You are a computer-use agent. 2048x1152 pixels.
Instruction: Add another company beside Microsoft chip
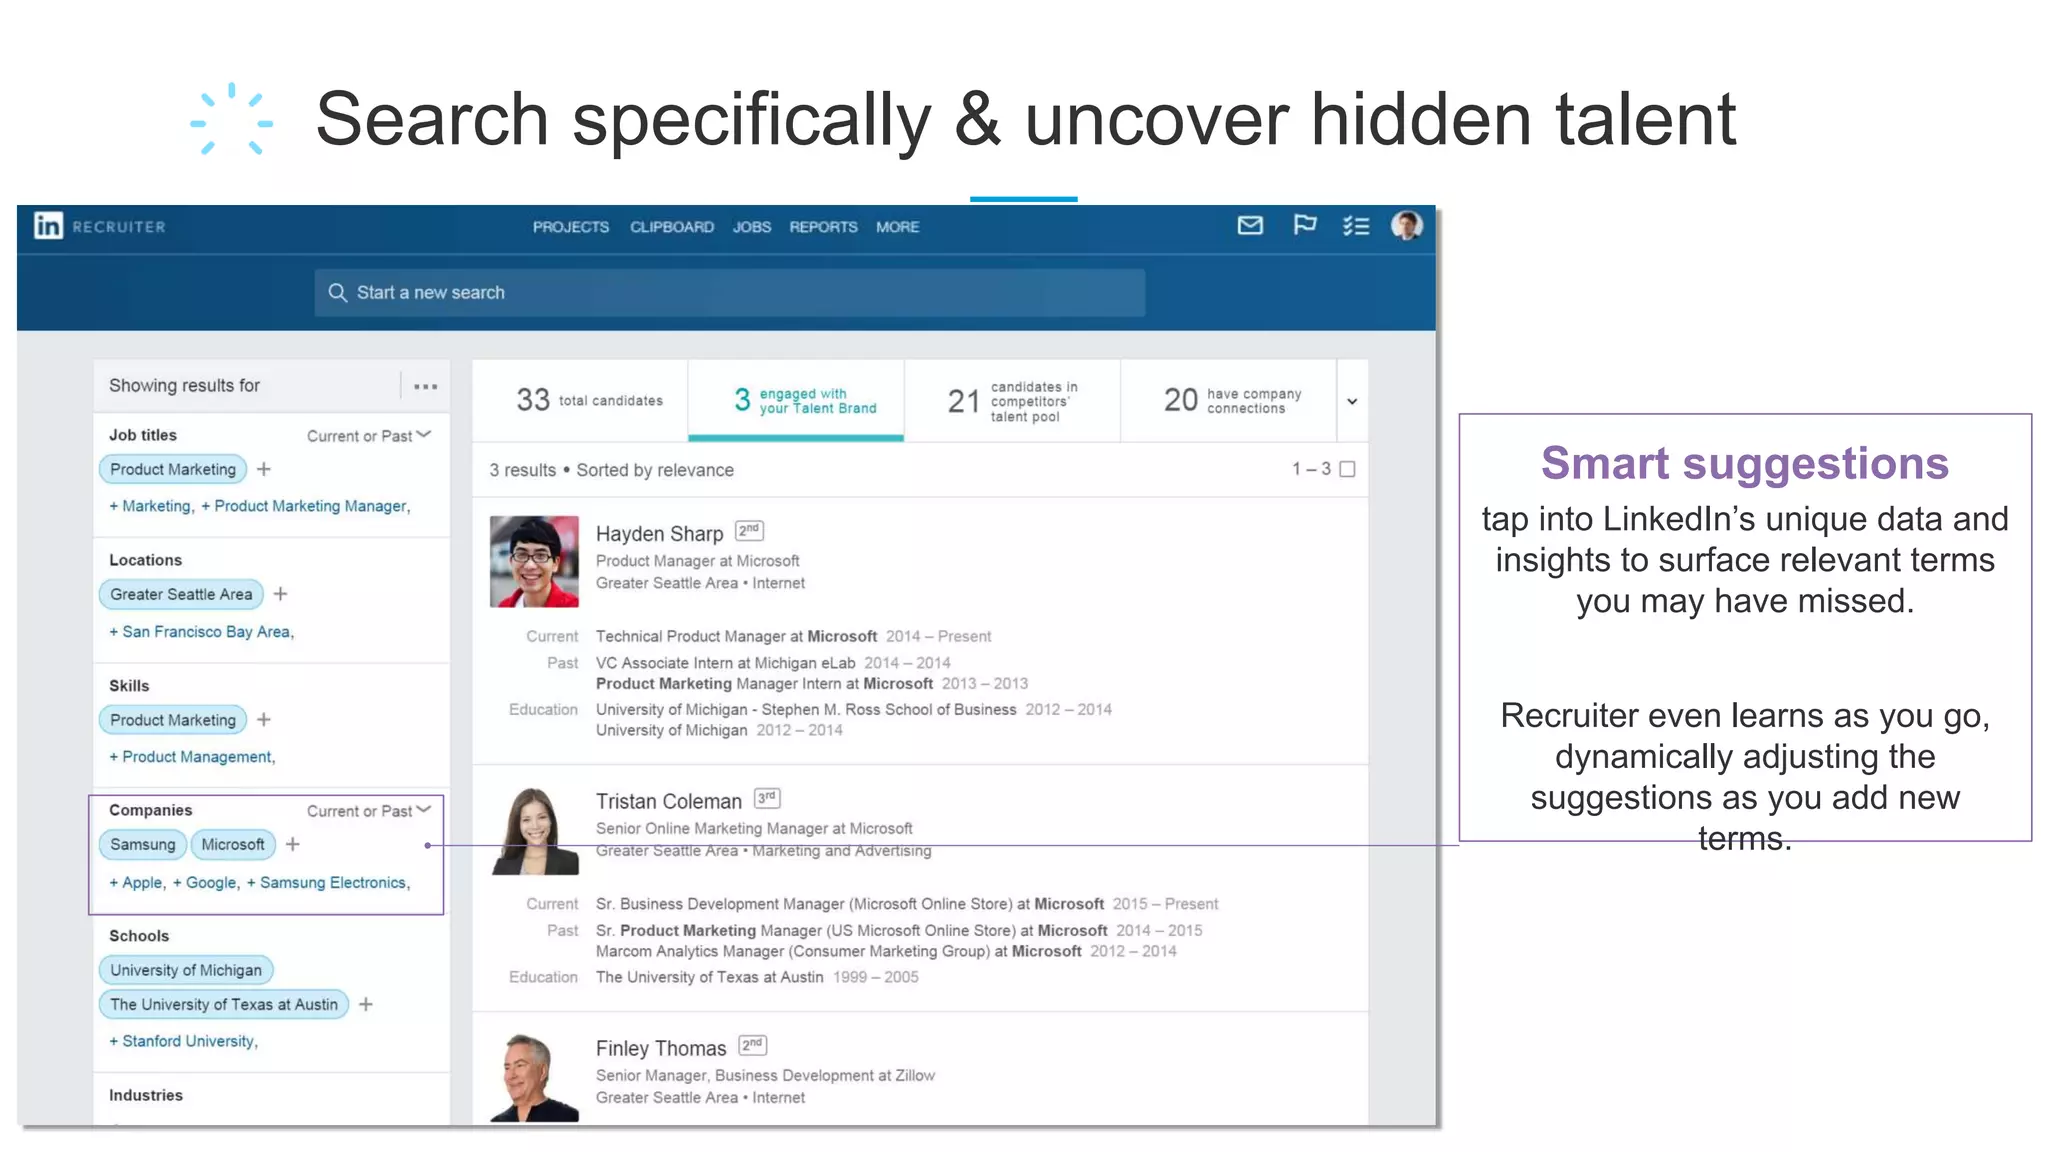tap(293, 845)
